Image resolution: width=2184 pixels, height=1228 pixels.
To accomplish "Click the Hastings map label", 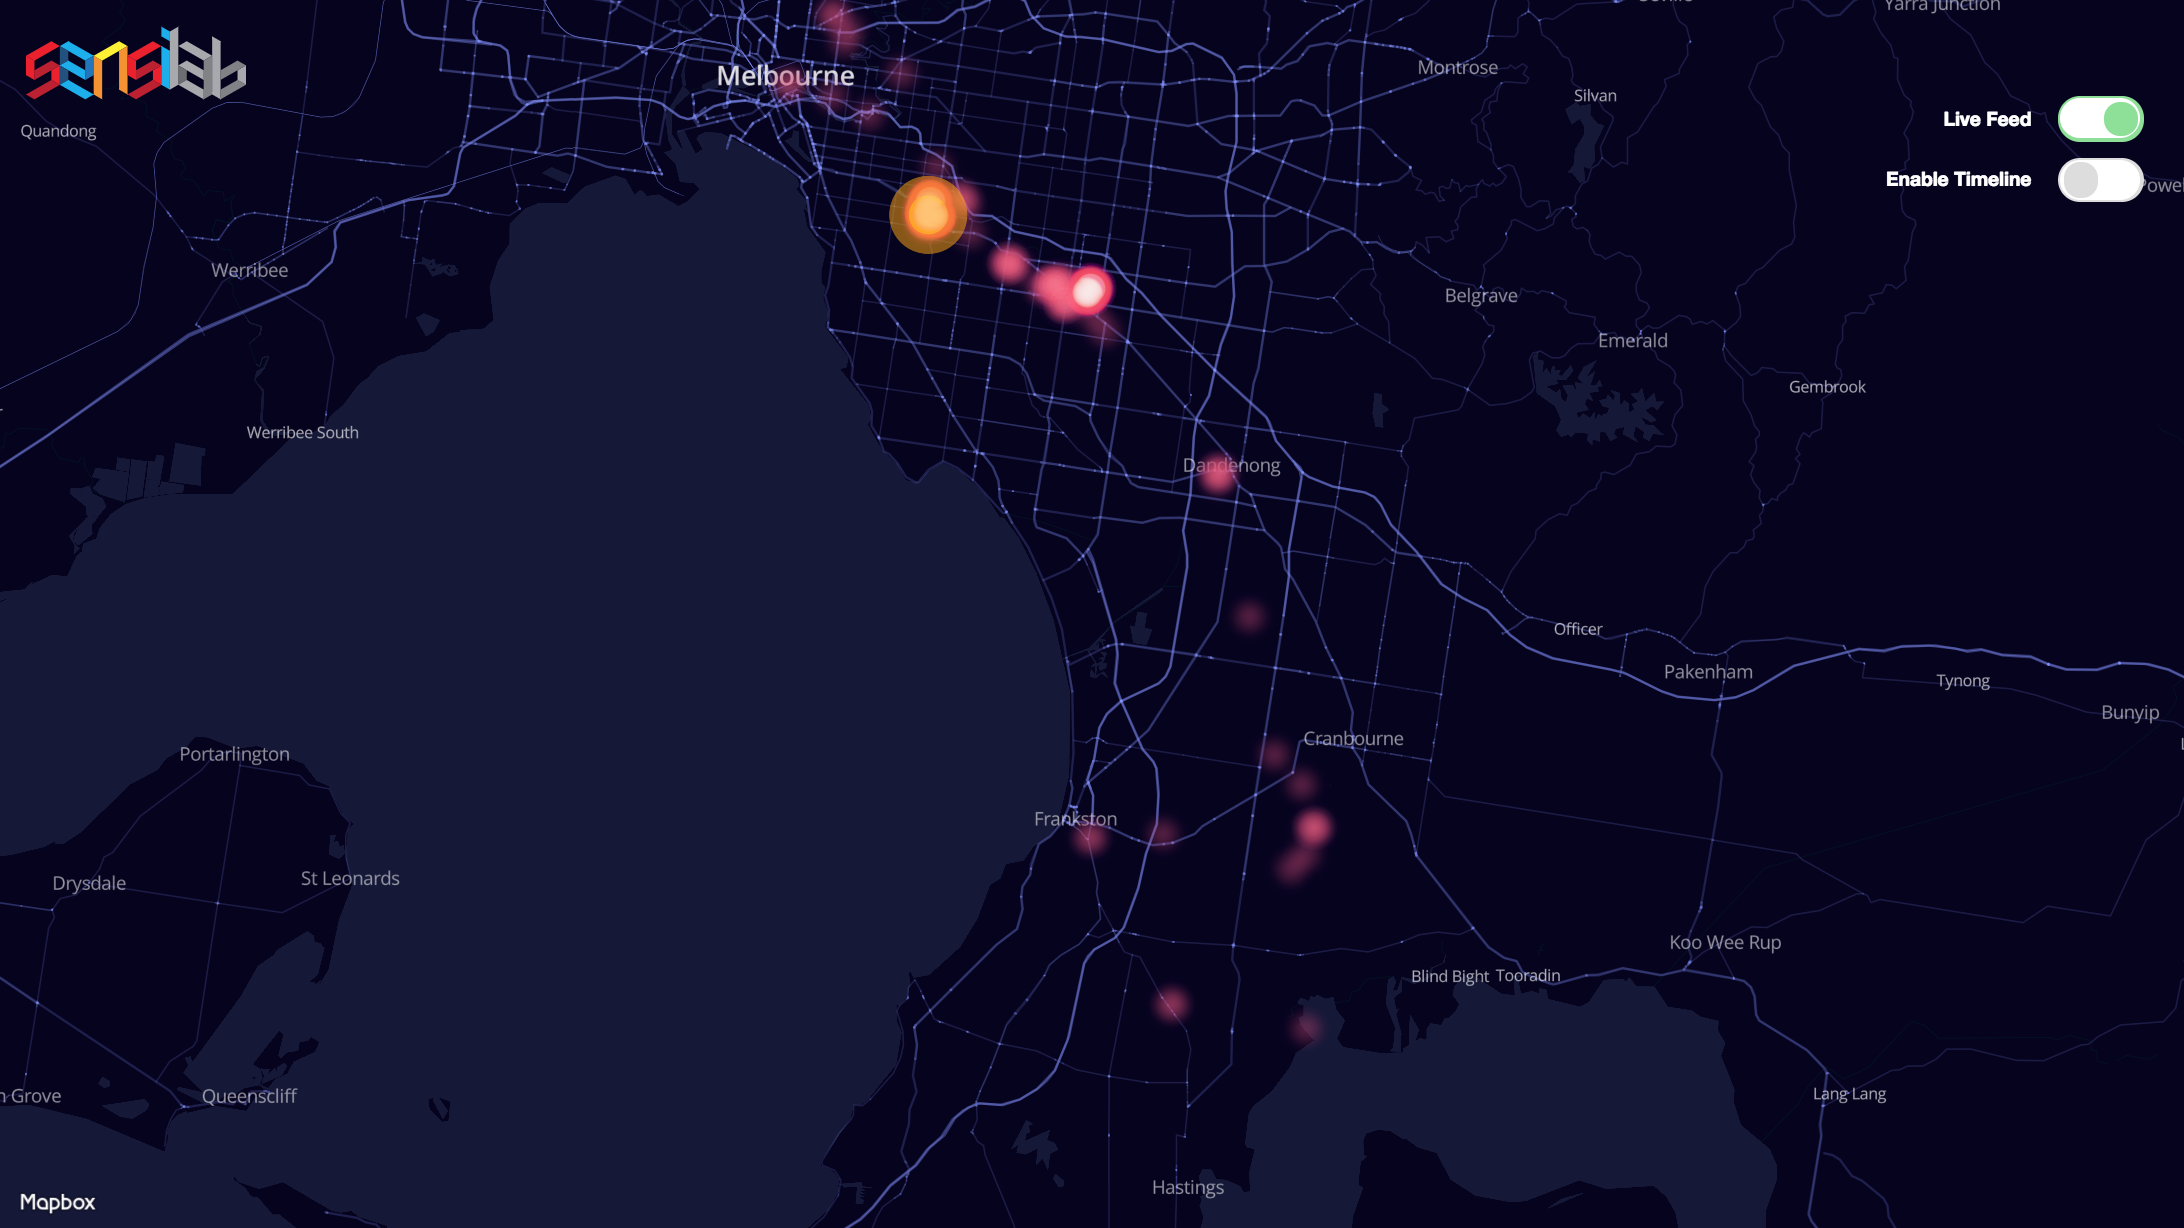I will pyautogui.click(x=1187, y=1187).
